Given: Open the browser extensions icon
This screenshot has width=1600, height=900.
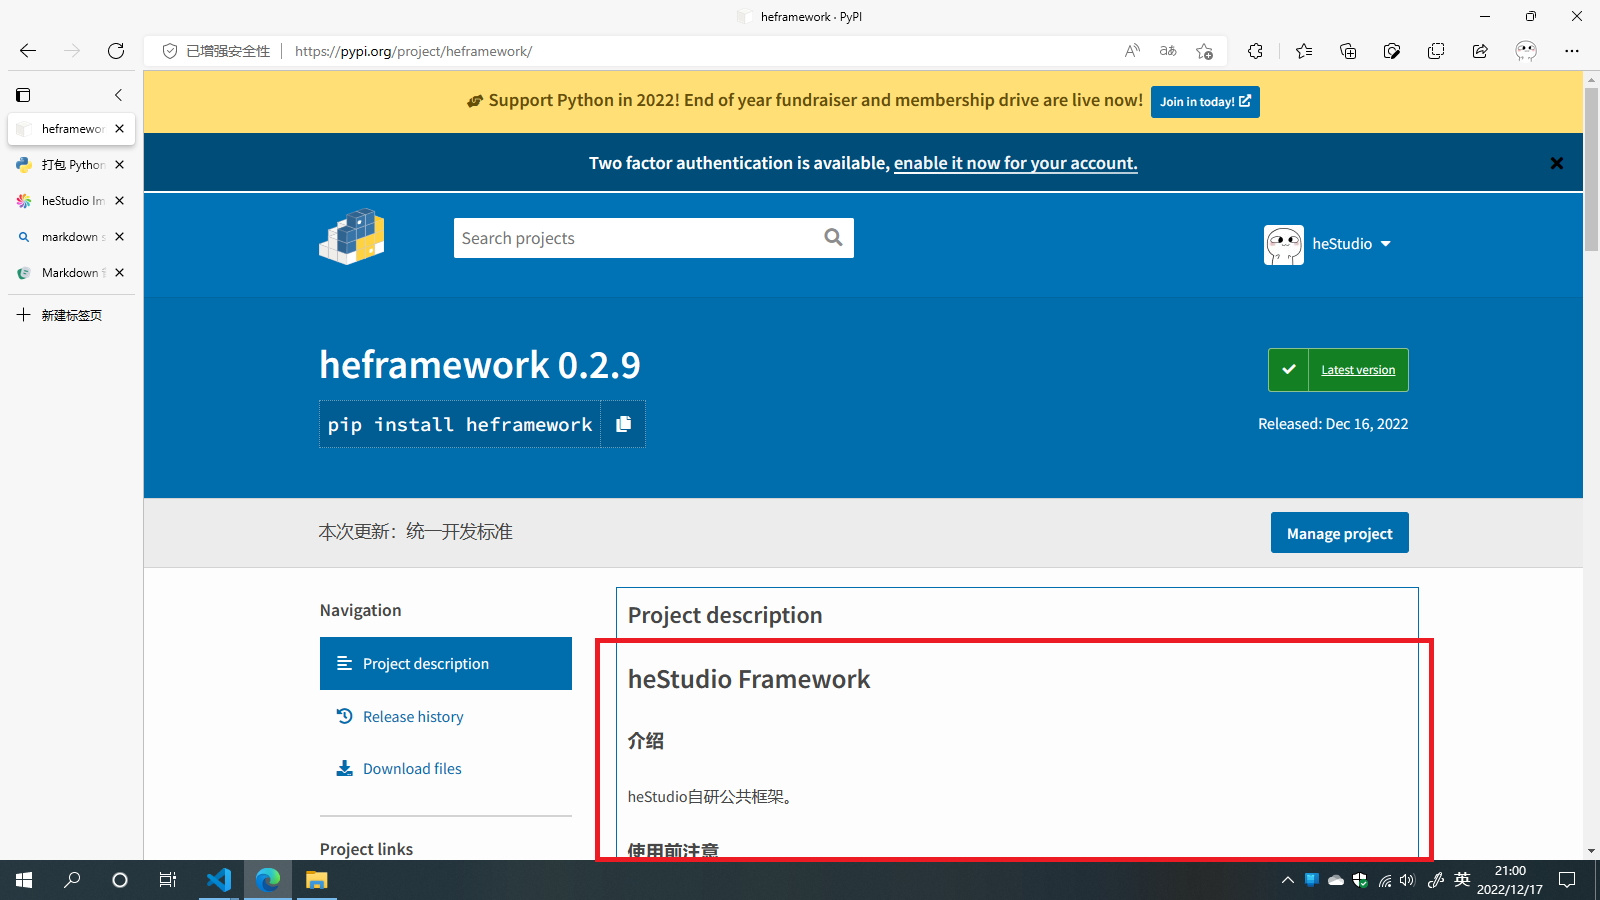Looking at the screenshot, I should (1255, 51).
